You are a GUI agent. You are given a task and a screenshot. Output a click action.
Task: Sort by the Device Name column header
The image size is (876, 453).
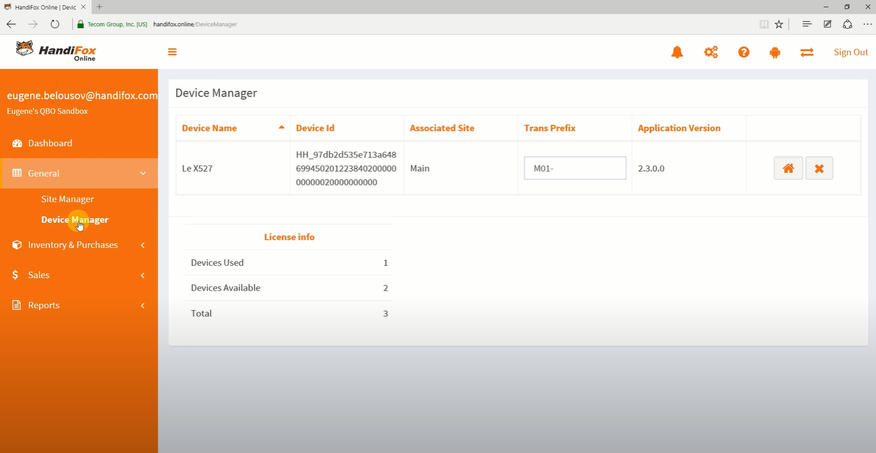(x=210, y=128)
